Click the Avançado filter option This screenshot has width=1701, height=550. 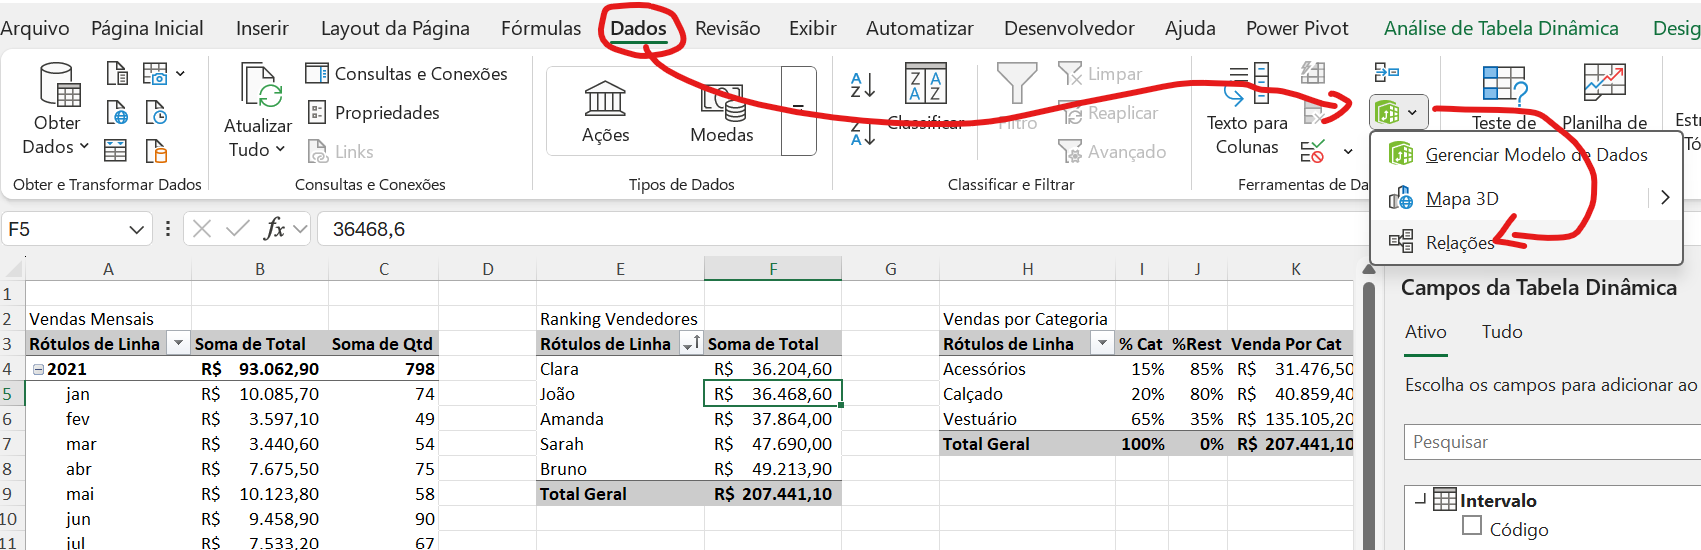coord(1112,151)
